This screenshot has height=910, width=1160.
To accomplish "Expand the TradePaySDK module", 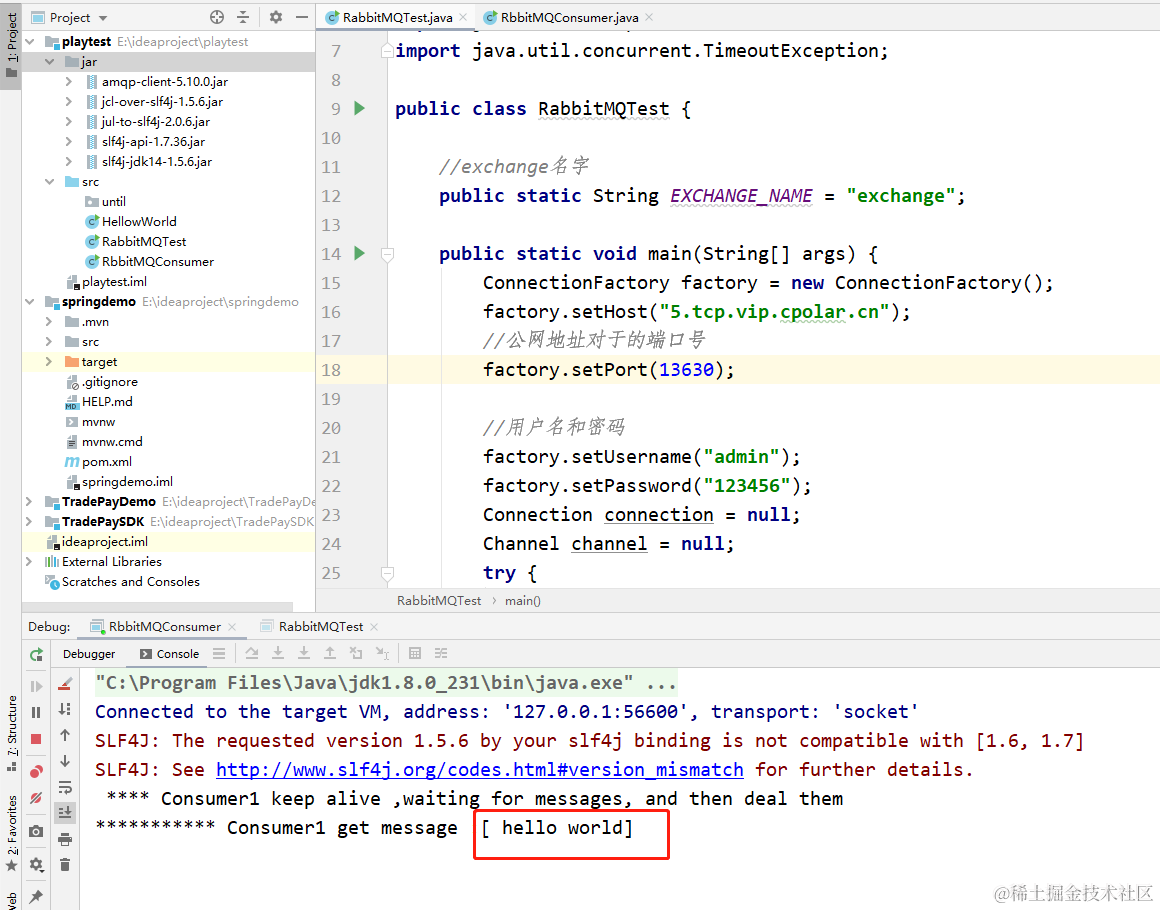I will click(x=30, y=522).
